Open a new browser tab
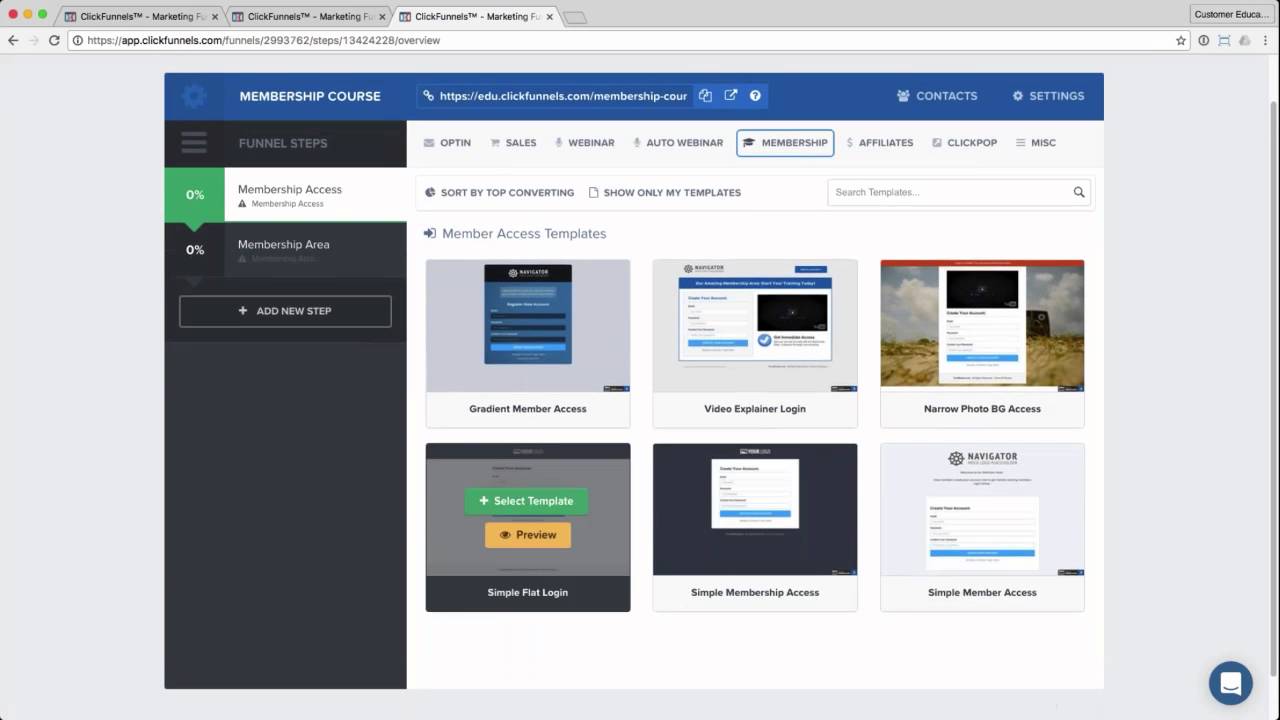This screenshot has width=1280, height=720. [575, 17]
